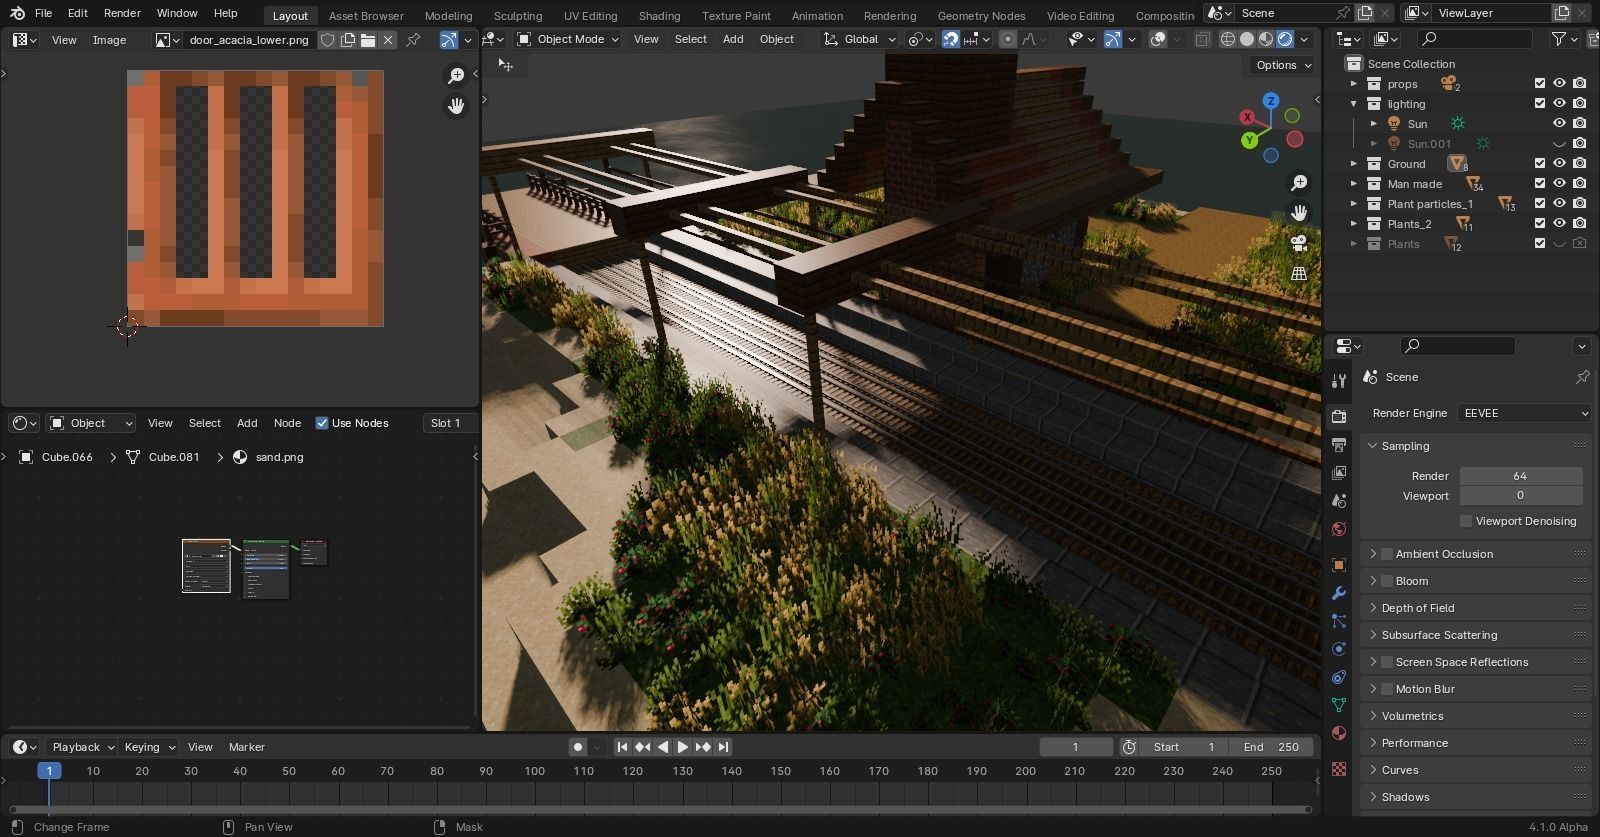Viewport: 1600px width, 837px height.
Task: Open the Render menu
Action: click(x=122, y=13)
